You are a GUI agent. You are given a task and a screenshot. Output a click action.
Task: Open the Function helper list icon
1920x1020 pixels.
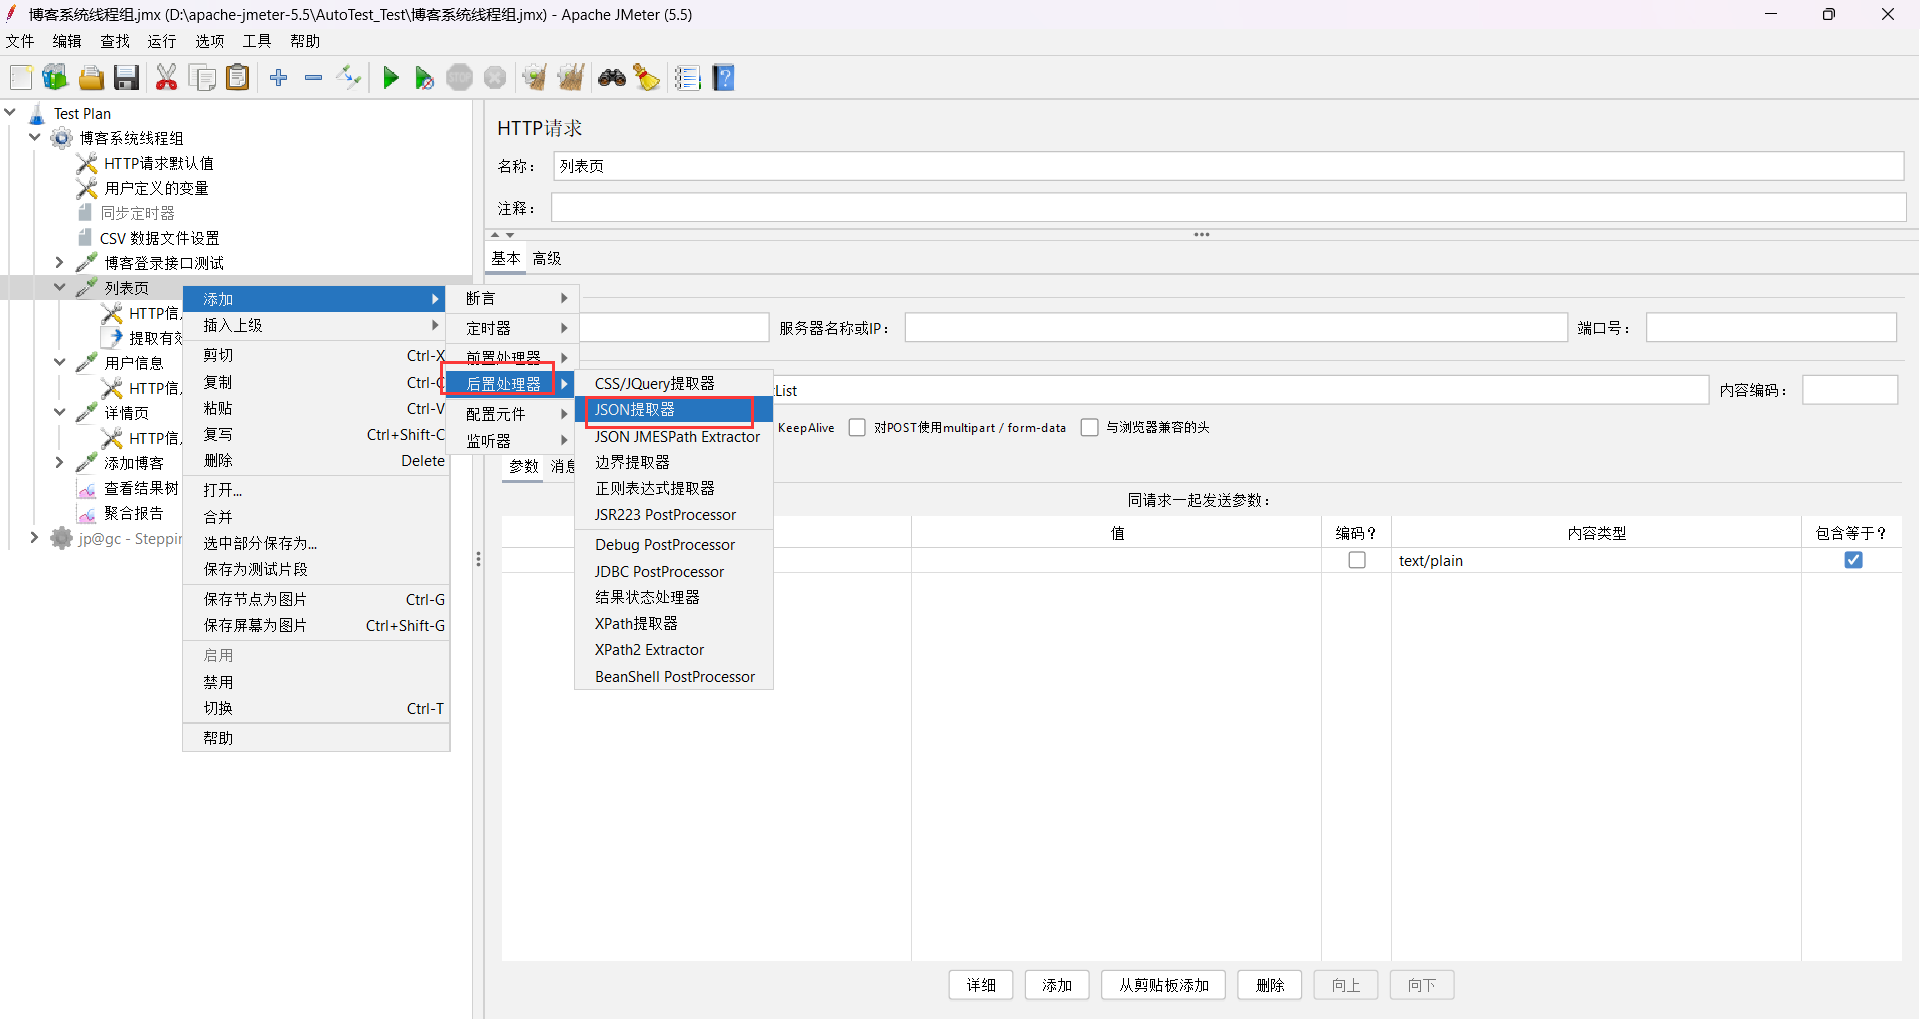click(688, 78)
